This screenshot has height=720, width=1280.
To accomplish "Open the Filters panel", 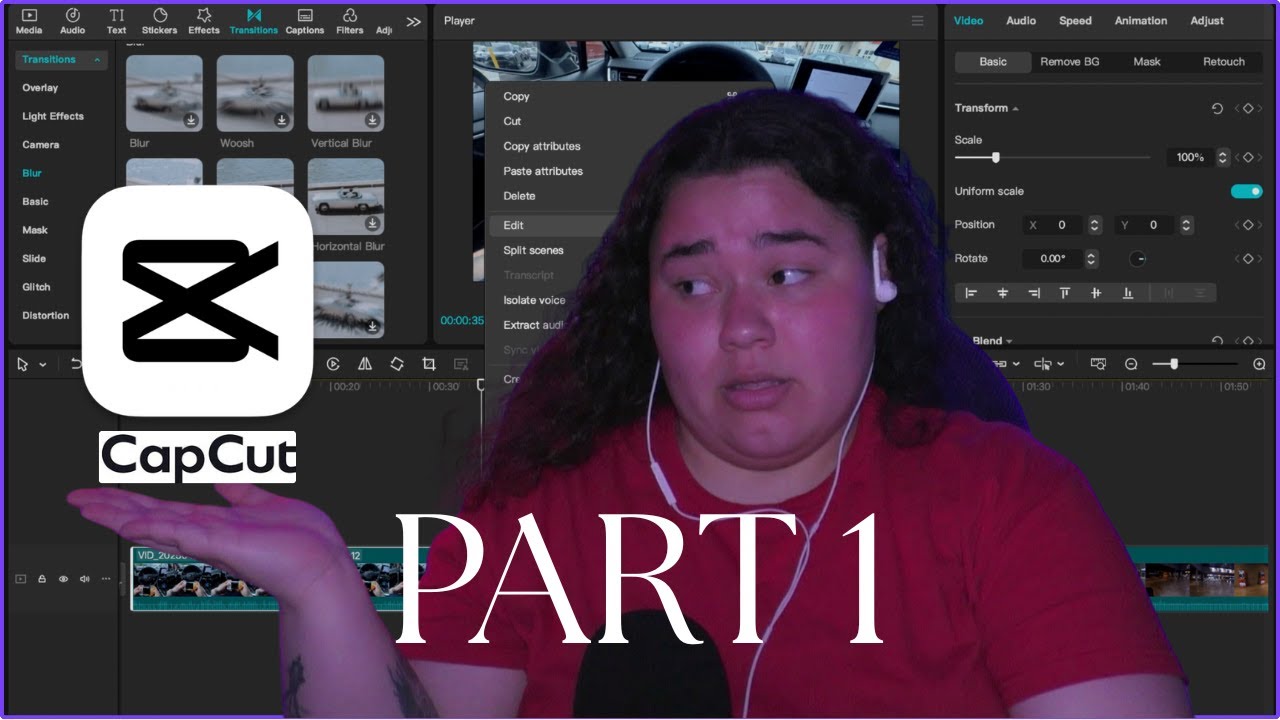I will [350, 21].
